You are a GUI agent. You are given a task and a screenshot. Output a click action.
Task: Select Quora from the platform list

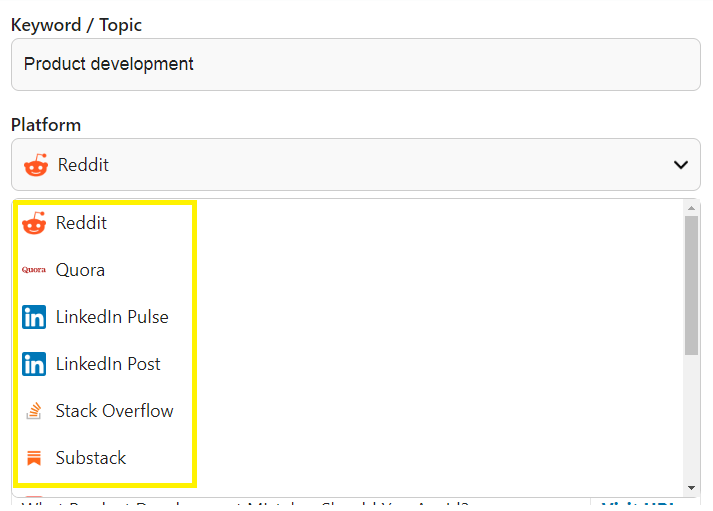tap(80, 270)
